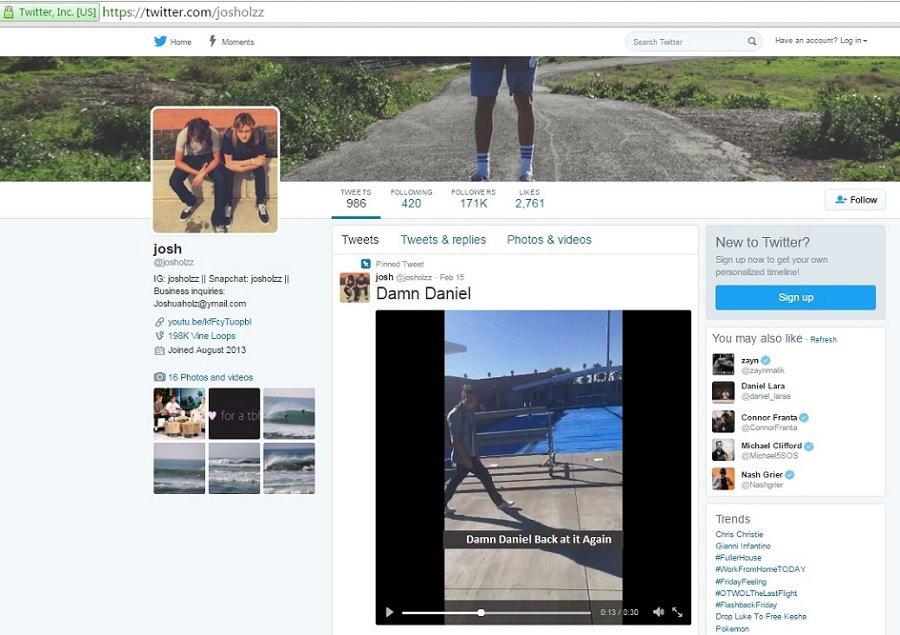Open the youtu.be profile link

209,322
